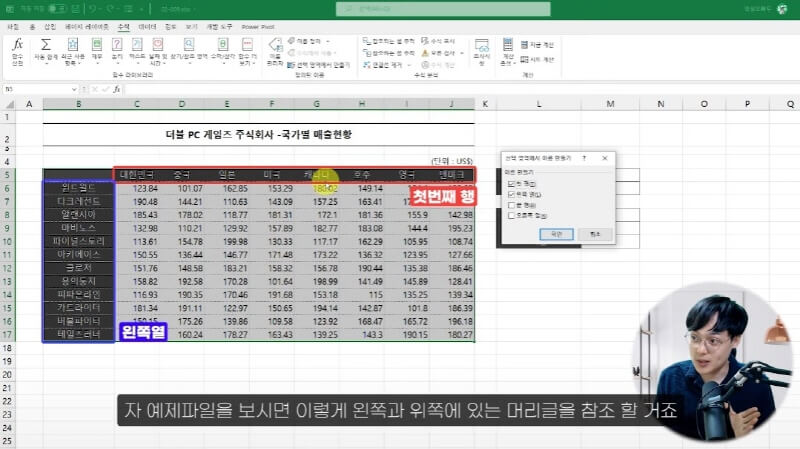
Task: Click cell value 195.23
Action: [460, 228]
